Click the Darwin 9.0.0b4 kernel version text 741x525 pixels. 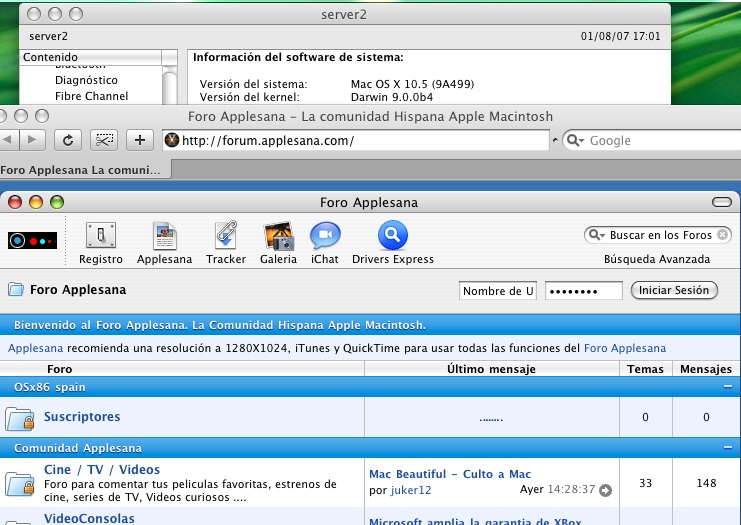(x=392, y=97)
